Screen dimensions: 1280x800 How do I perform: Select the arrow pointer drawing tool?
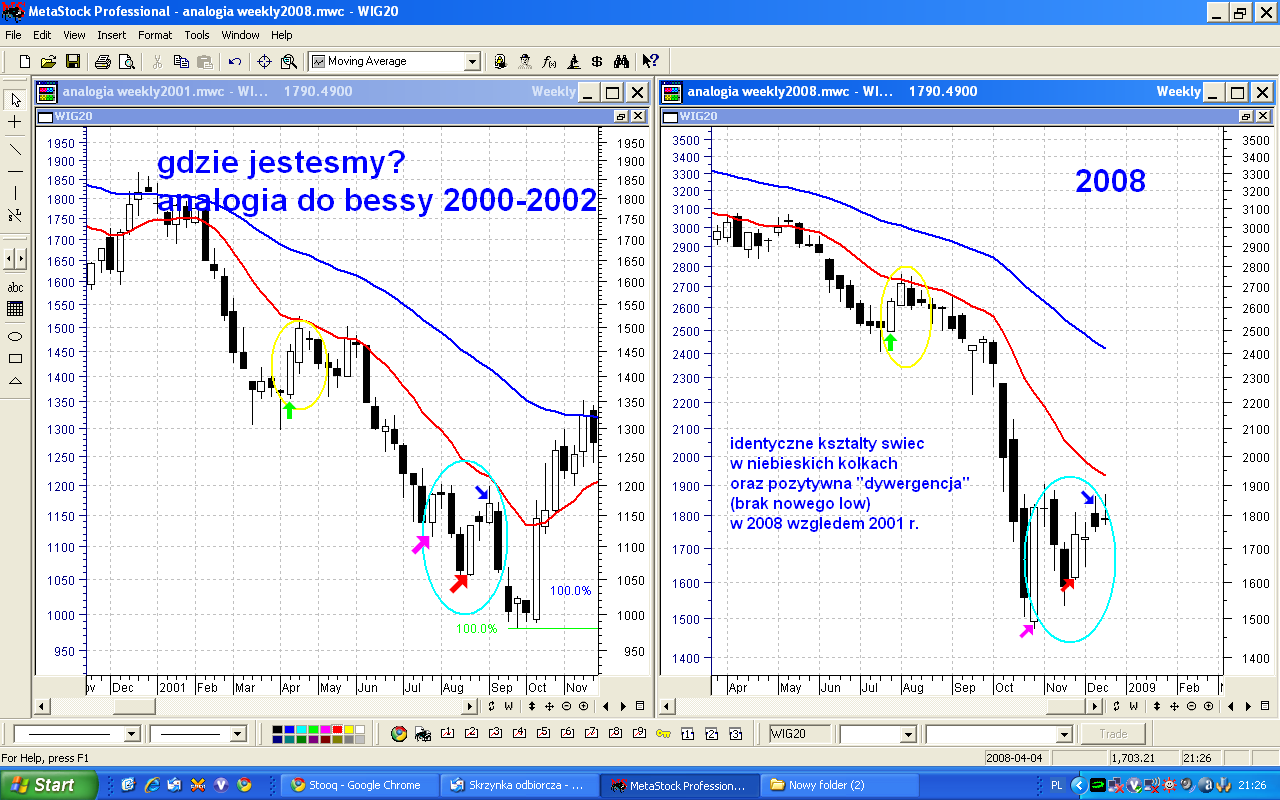(15, 100)
